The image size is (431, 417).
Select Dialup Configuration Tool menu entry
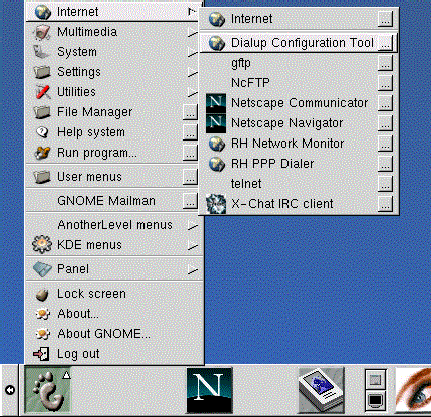pyautogui.click(x=298, y=43)
